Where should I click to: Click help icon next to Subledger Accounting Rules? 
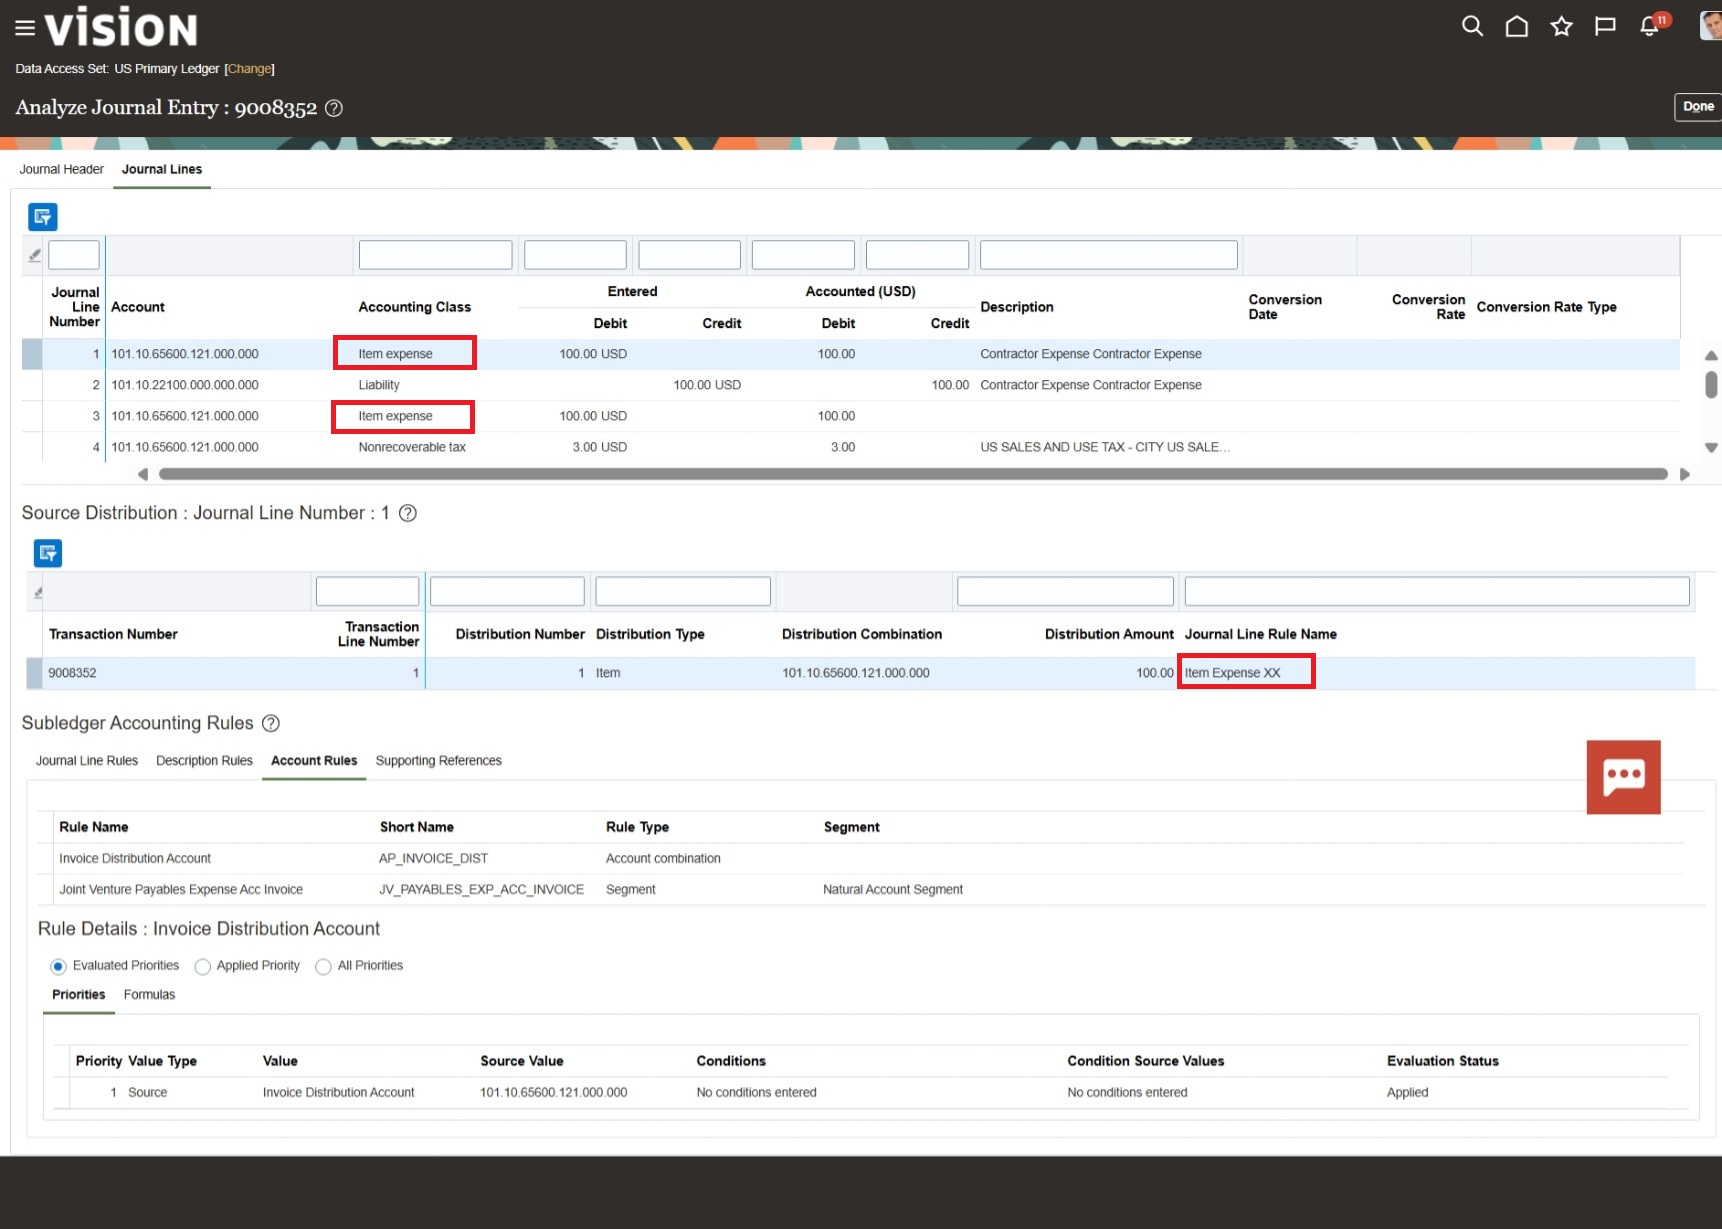(x=271, y=723)
